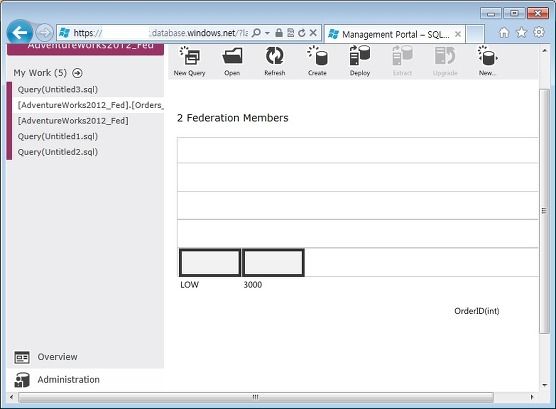Viewport: 556px width, 409px height.
Task: Click the Overview section in the sidebar
Action: [x=85, y=357]
